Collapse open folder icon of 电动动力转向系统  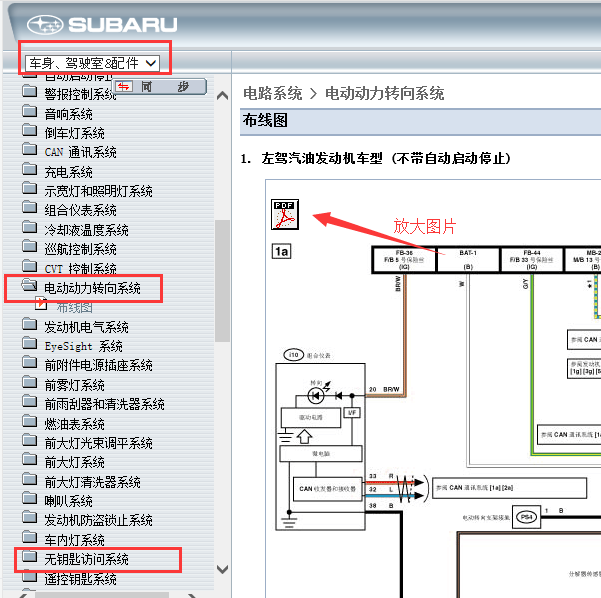[29, 285]
